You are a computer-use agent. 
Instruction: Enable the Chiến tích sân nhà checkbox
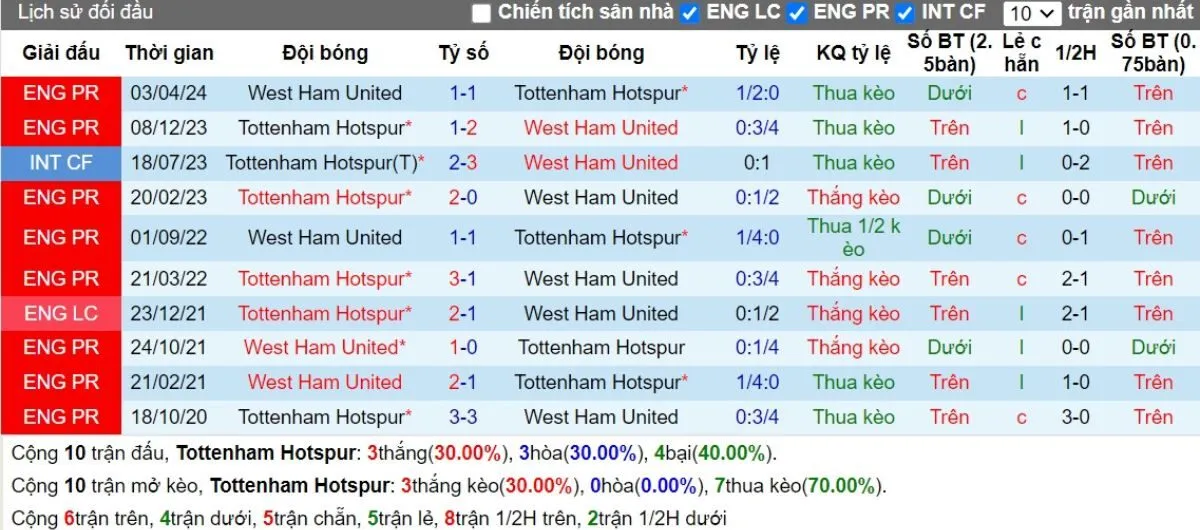point(482,13)
